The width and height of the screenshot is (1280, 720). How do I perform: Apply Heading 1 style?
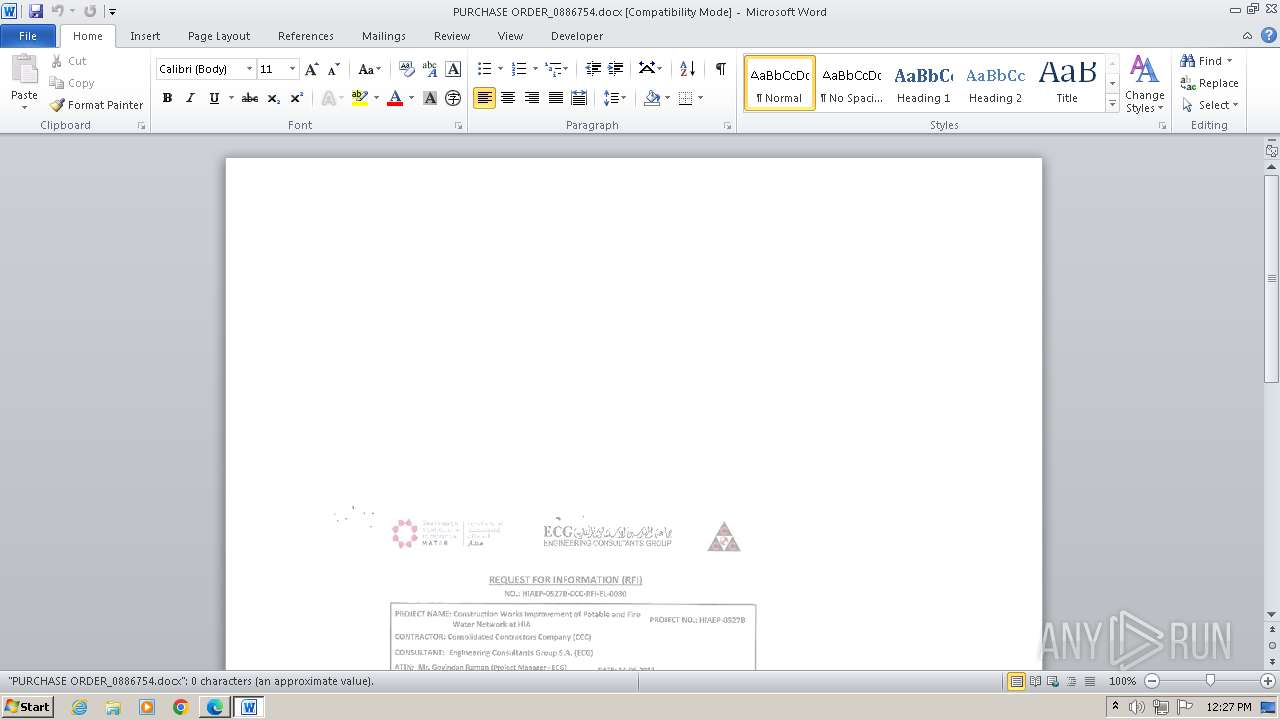click(923, 83)
